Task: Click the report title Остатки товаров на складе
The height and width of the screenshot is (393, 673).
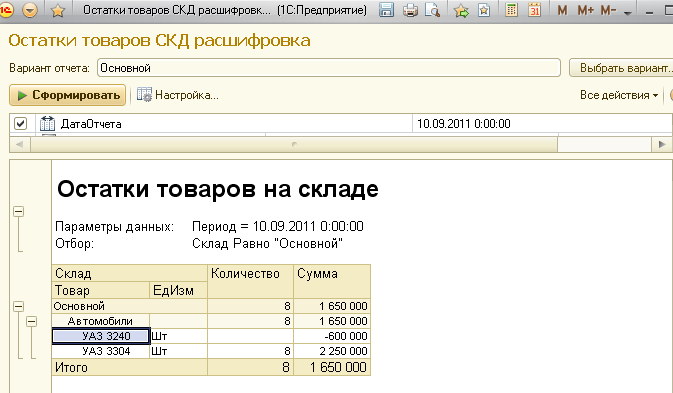Action: coord(218,189)
